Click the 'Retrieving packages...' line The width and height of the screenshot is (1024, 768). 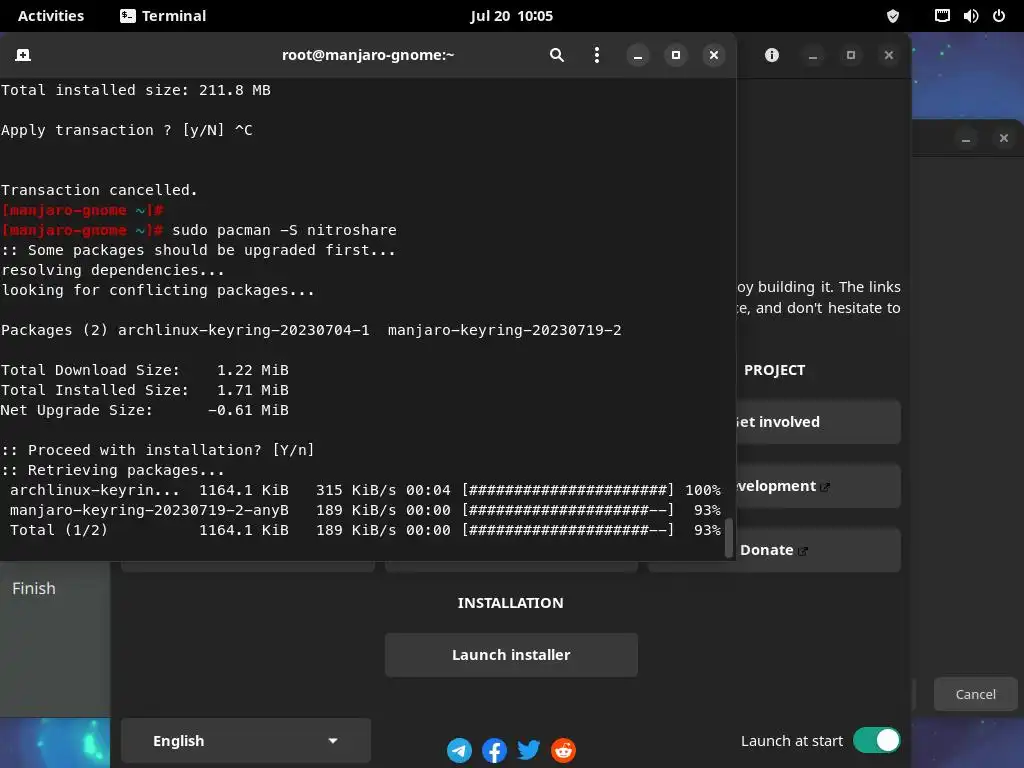[x=112, y=470]
